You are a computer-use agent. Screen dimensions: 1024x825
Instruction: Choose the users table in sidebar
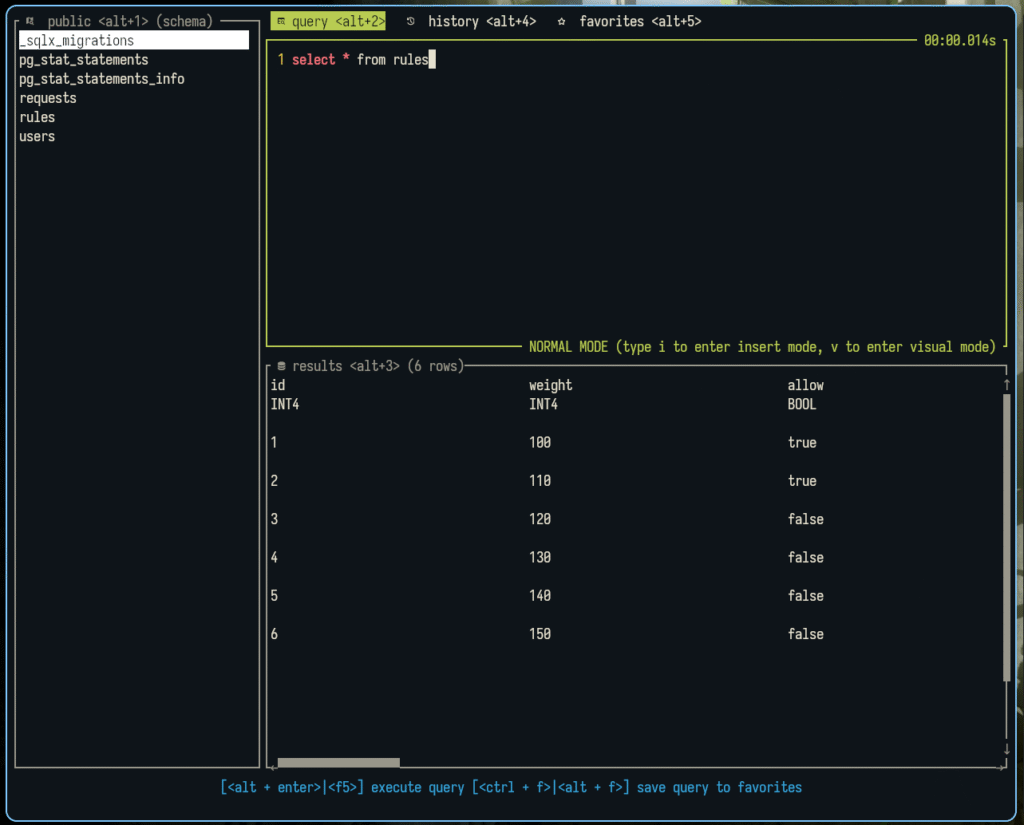tap(37, 136)
